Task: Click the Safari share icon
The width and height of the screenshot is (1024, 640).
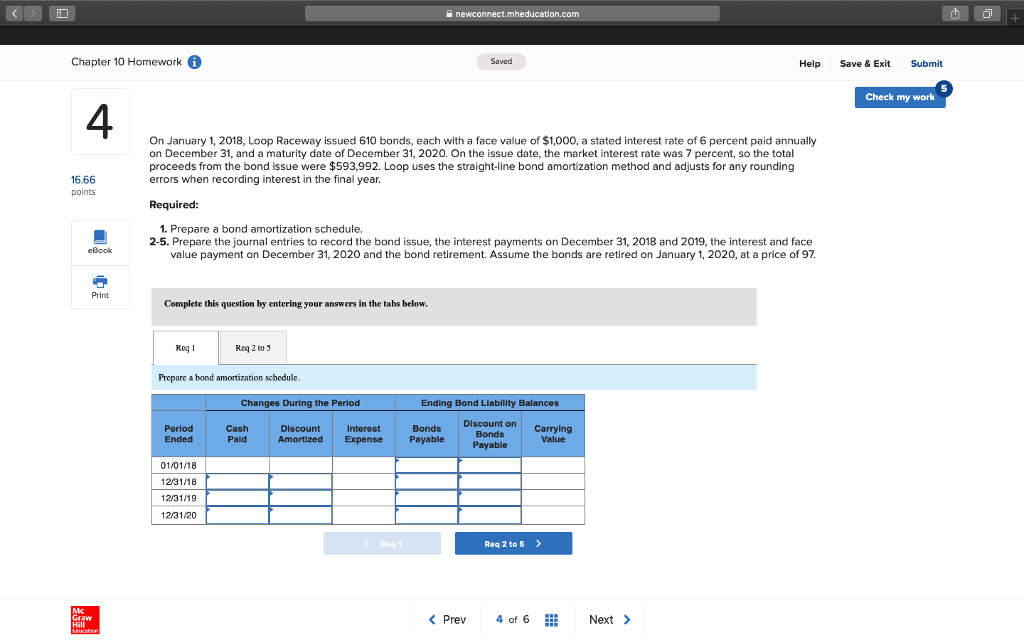Action: 955,13
